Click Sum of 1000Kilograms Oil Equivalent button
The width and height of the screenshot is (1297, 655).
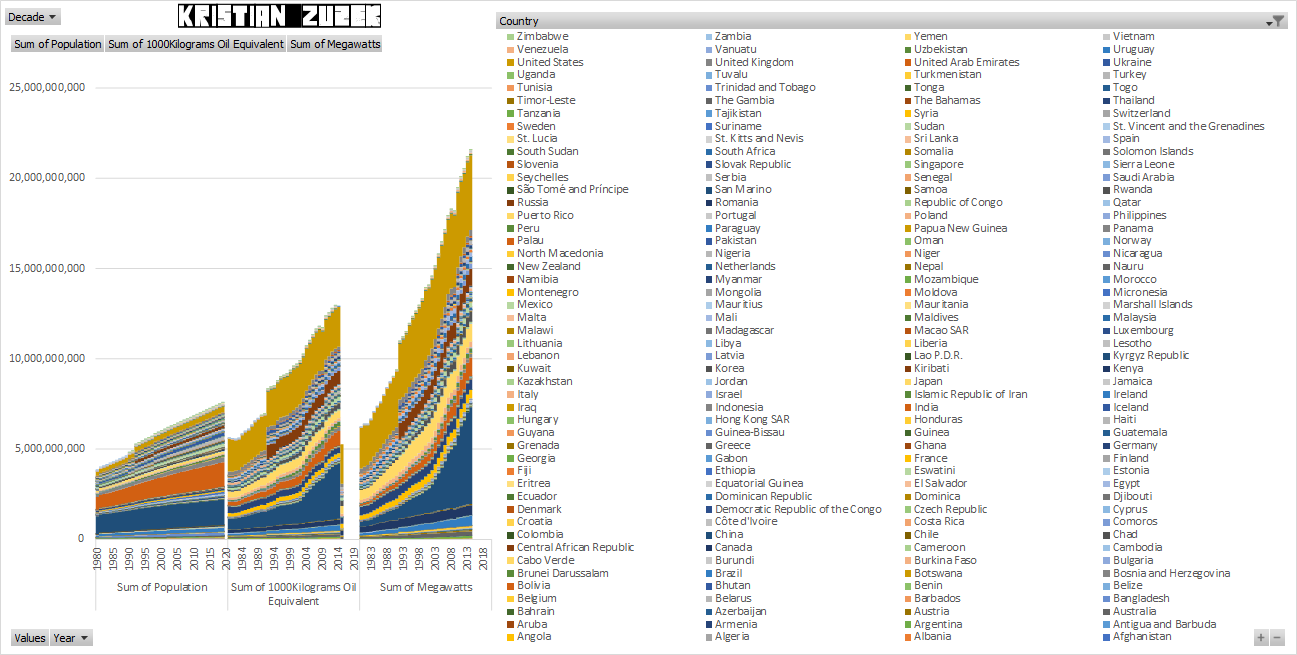pos(196,44)
